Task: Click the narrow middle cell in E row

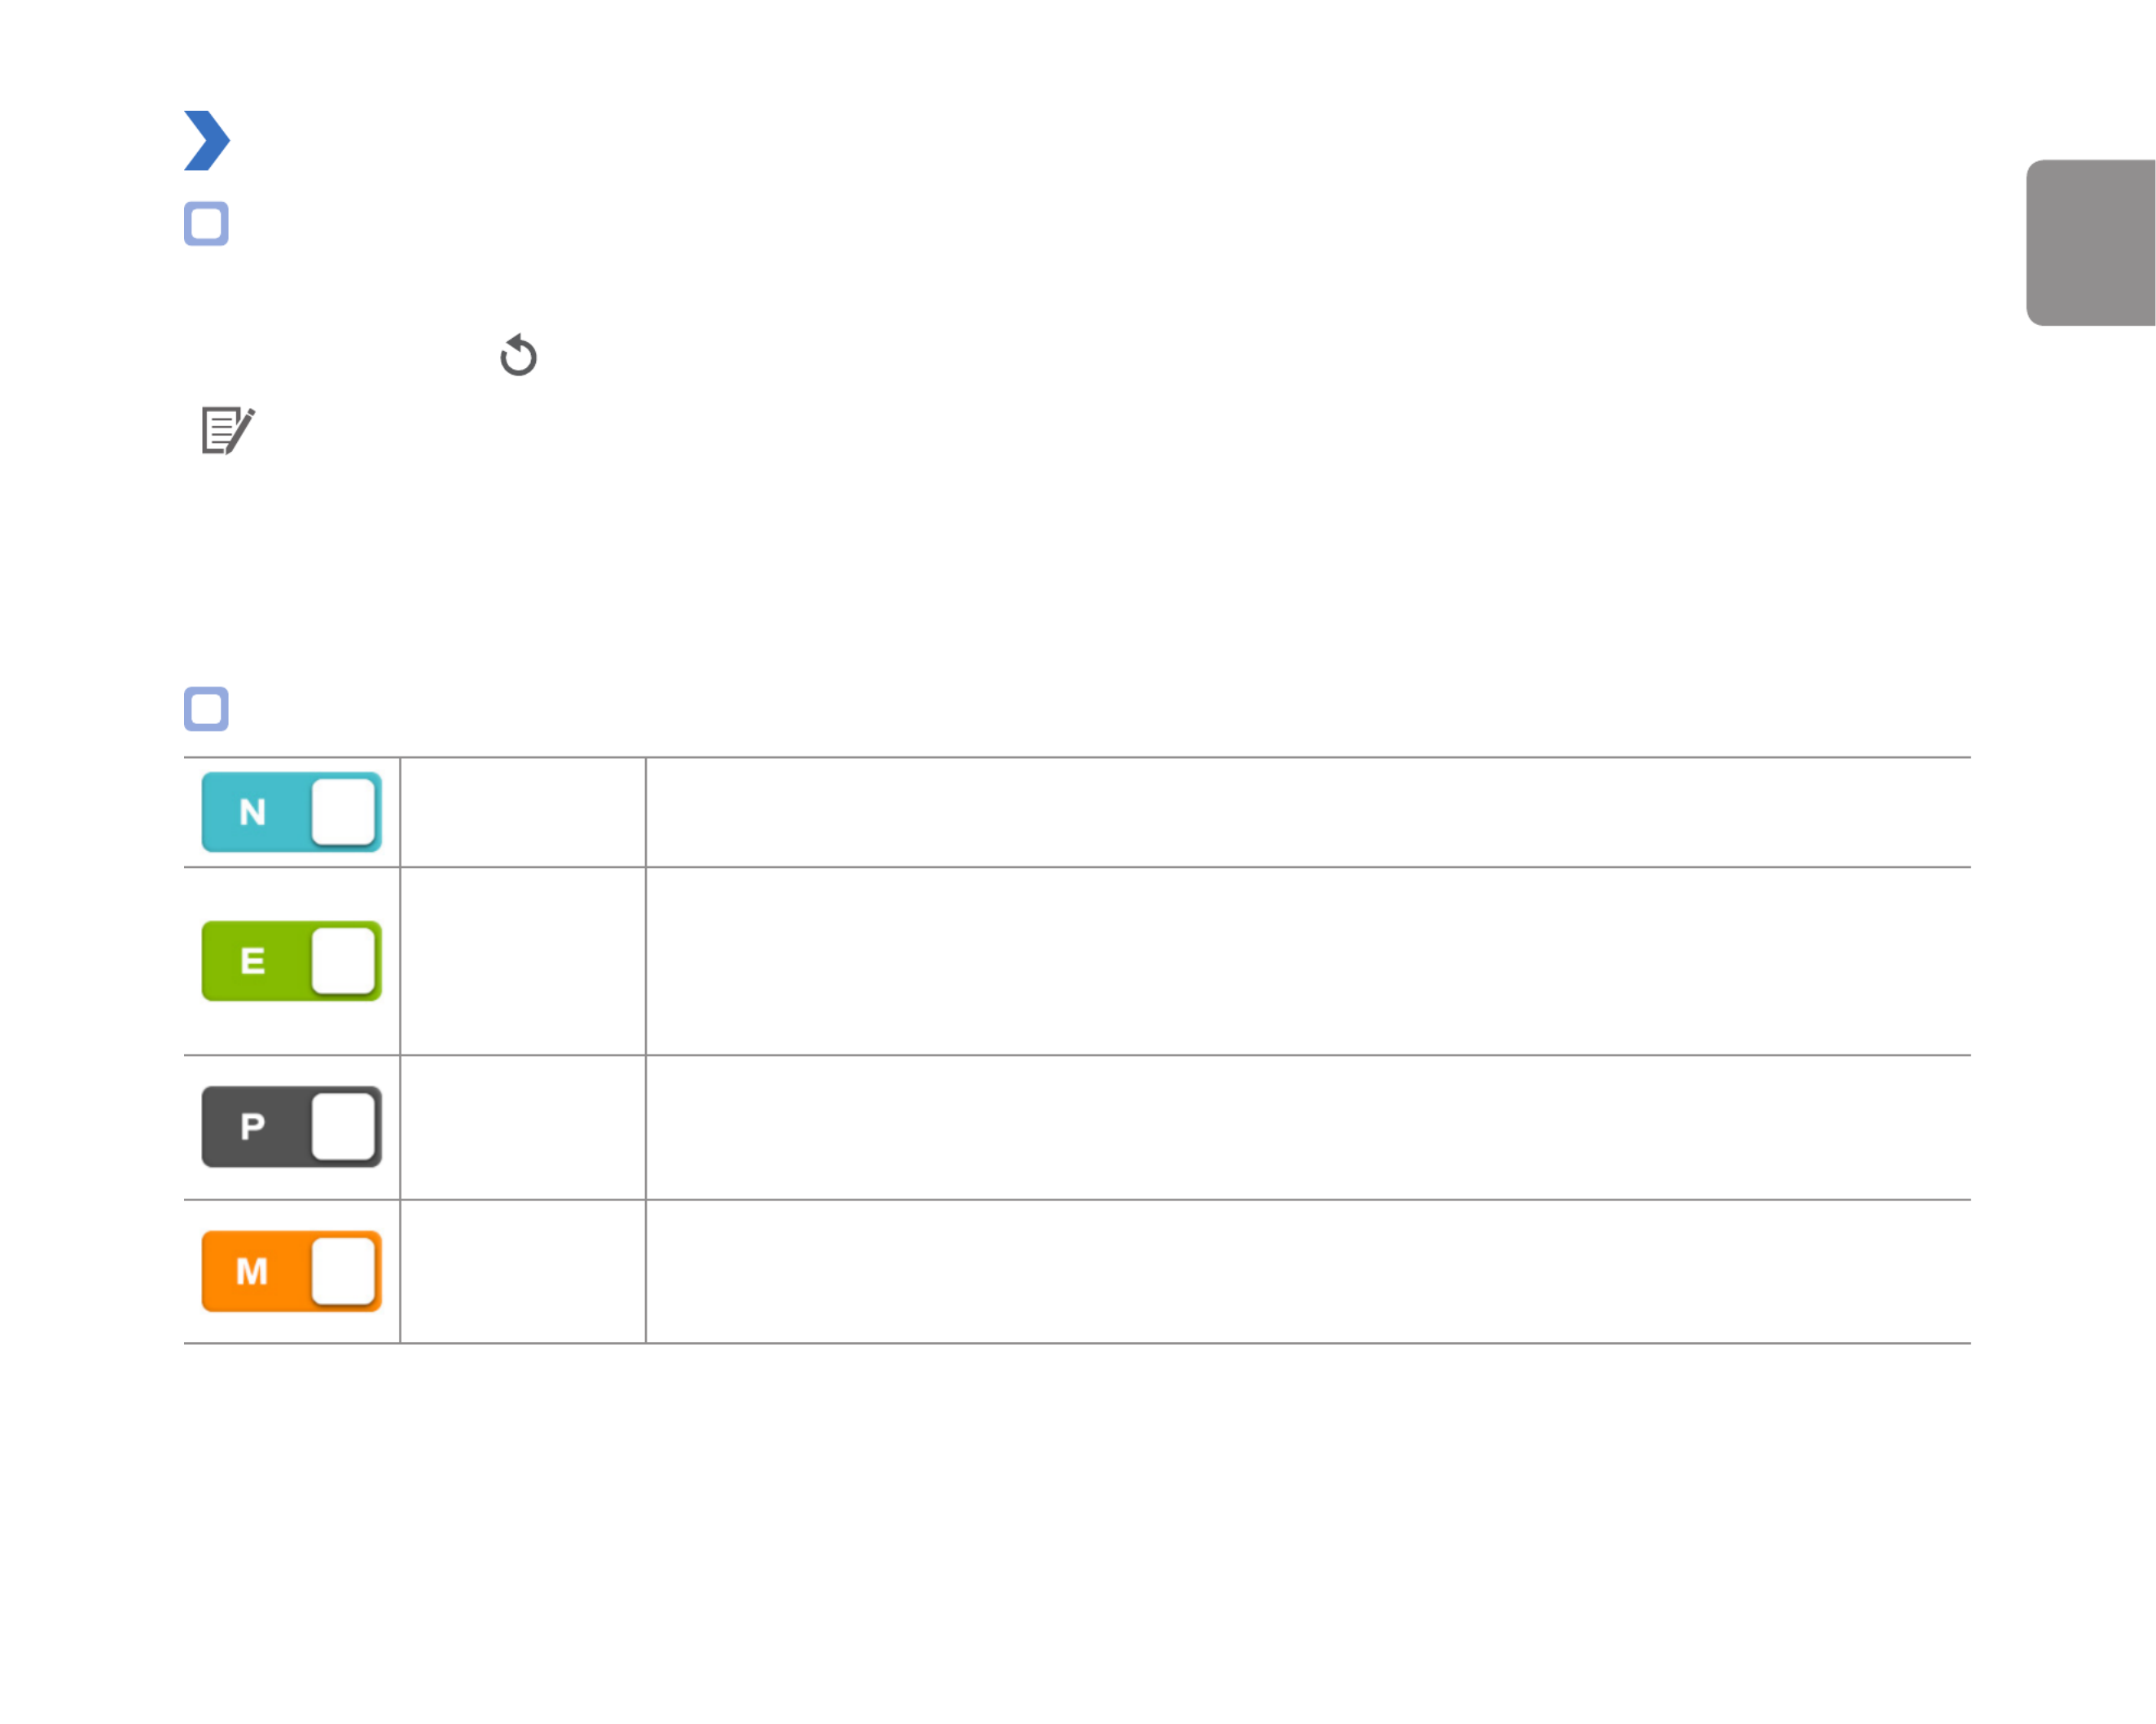Action: [523, 961]
